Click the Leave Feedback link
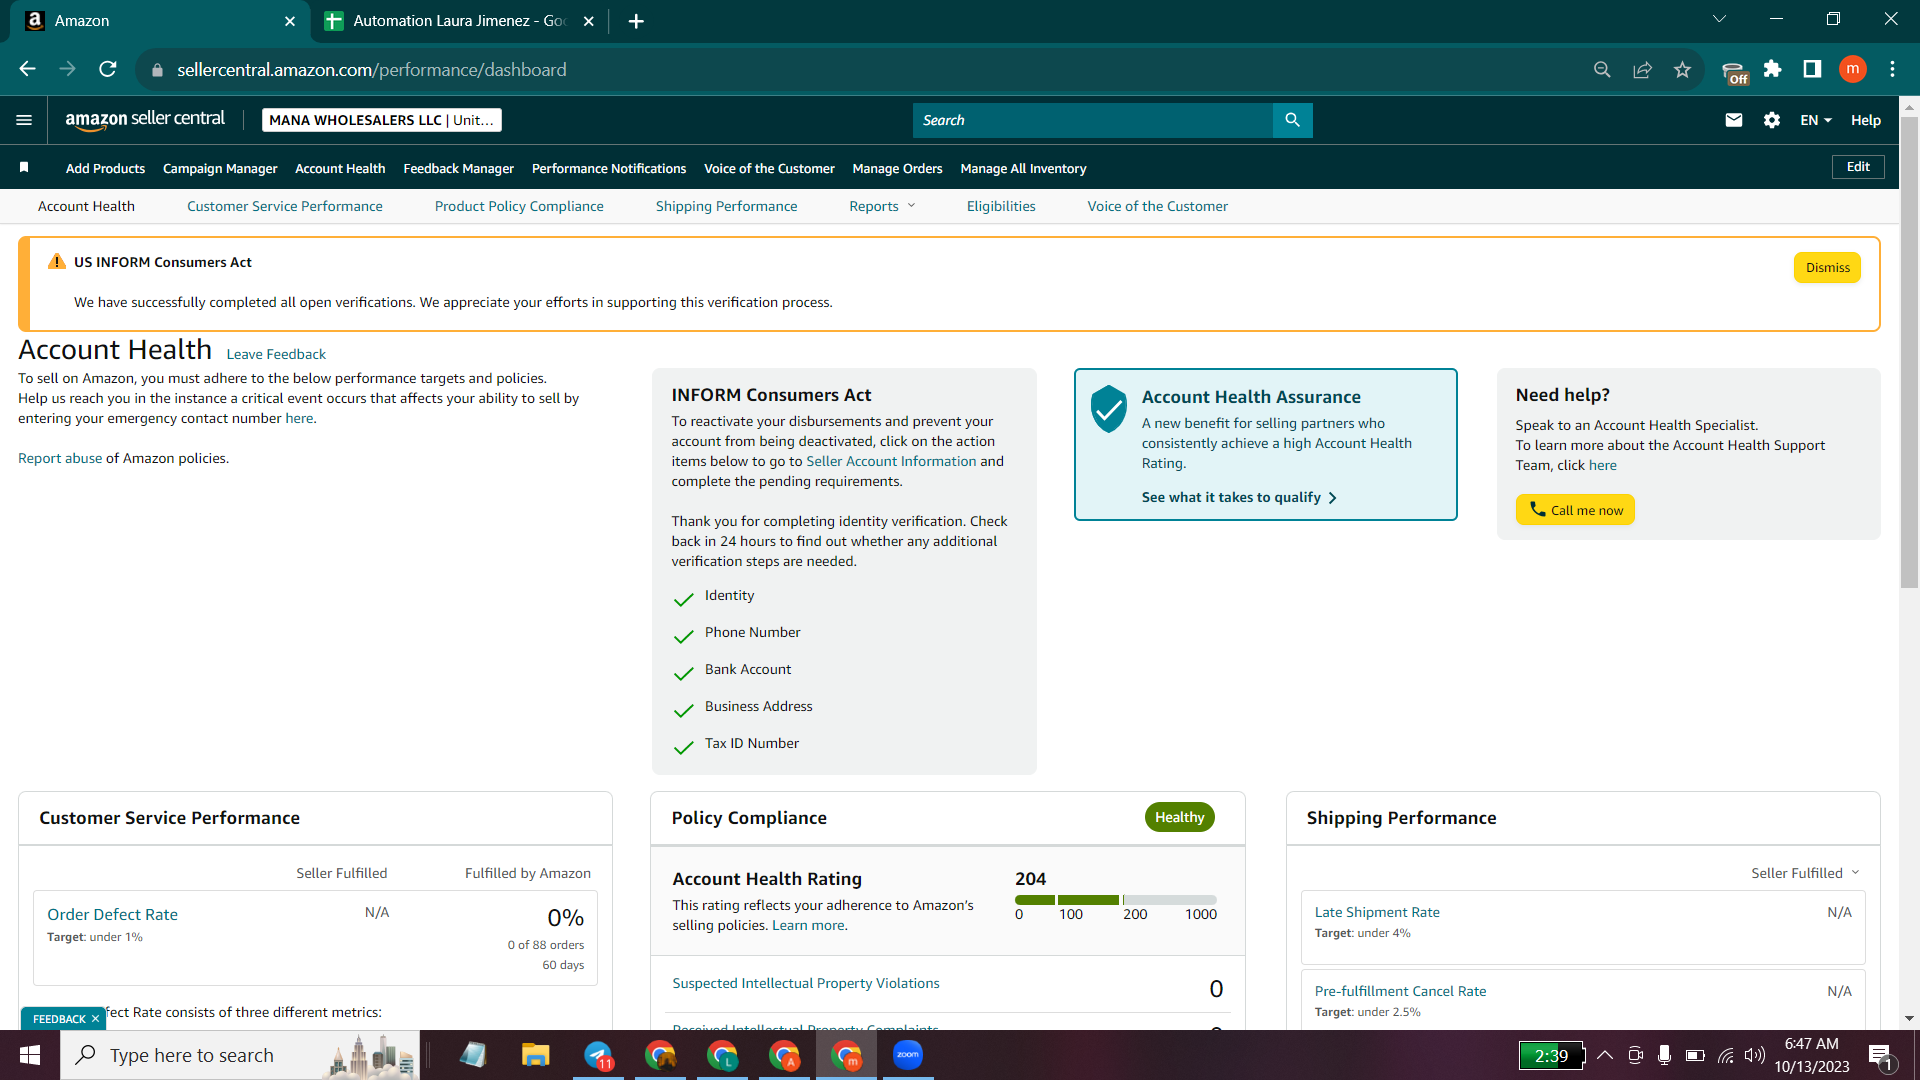Image resolution: width=1920 pixels, height=1080 pixels. (276, 354)
